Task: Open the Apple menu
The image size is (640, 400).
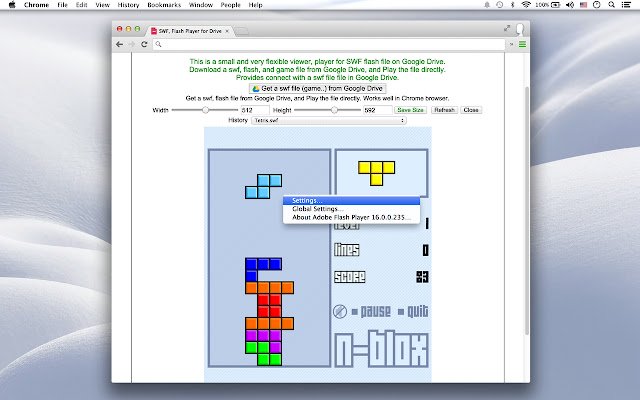Action: [x=12, y=5]
